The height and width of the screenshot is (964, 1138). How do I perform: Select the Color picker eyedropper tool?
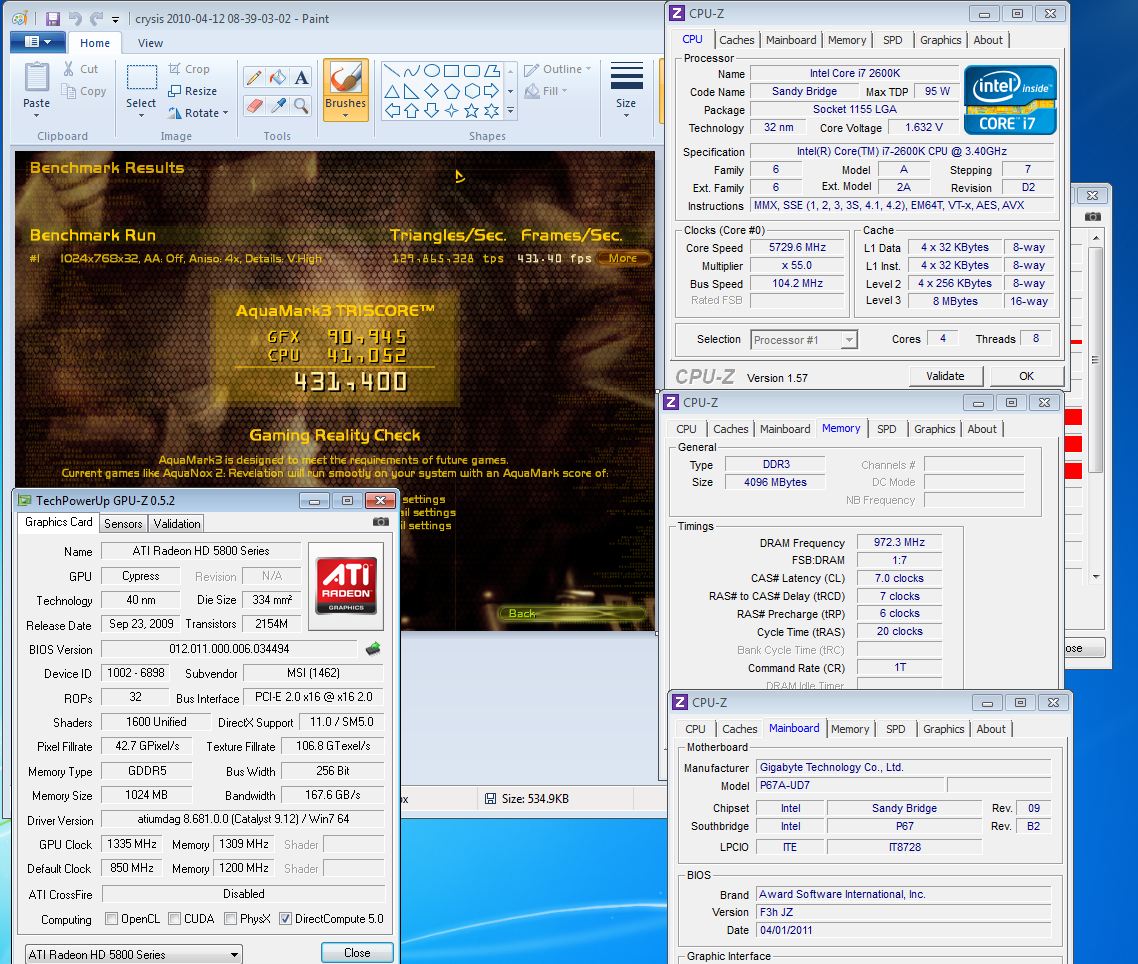[x=277, y=106]
